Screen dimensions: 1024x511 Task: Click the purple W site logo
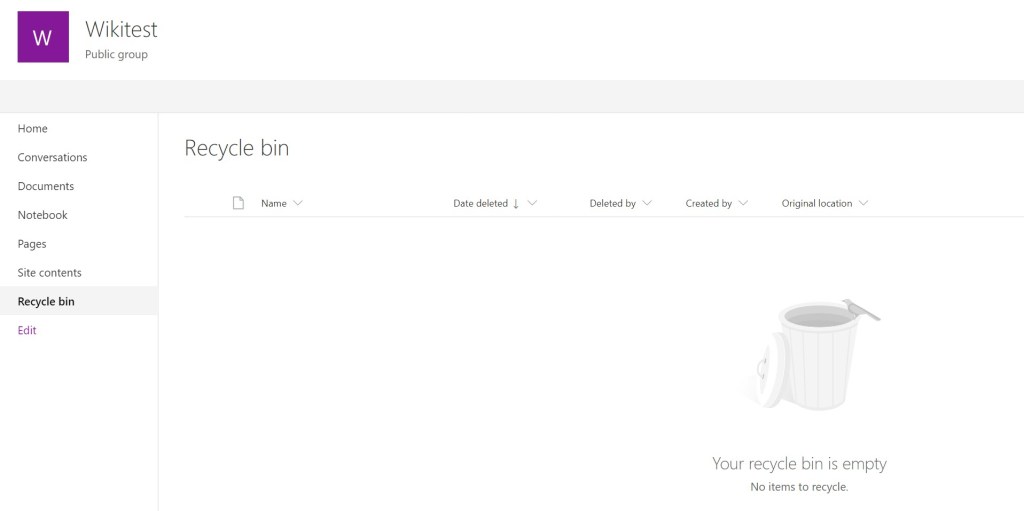[43, 37]
